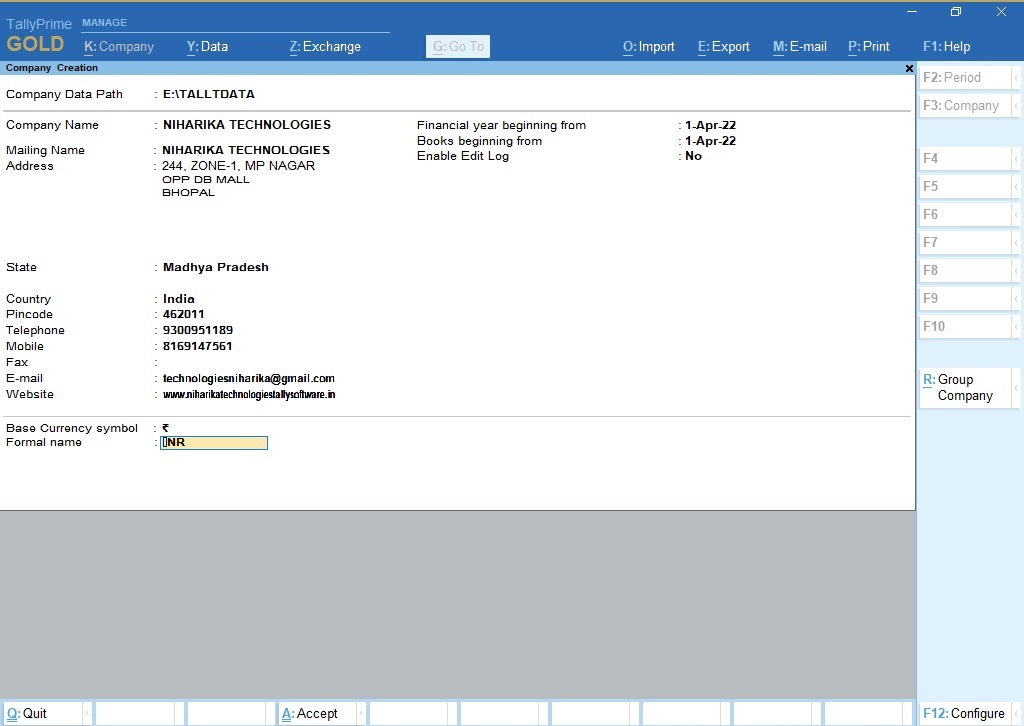The width and height of the screenshot is (1024, 726).
Task: Expand the arrow next to F3: Company
Action: (1016, 105)
